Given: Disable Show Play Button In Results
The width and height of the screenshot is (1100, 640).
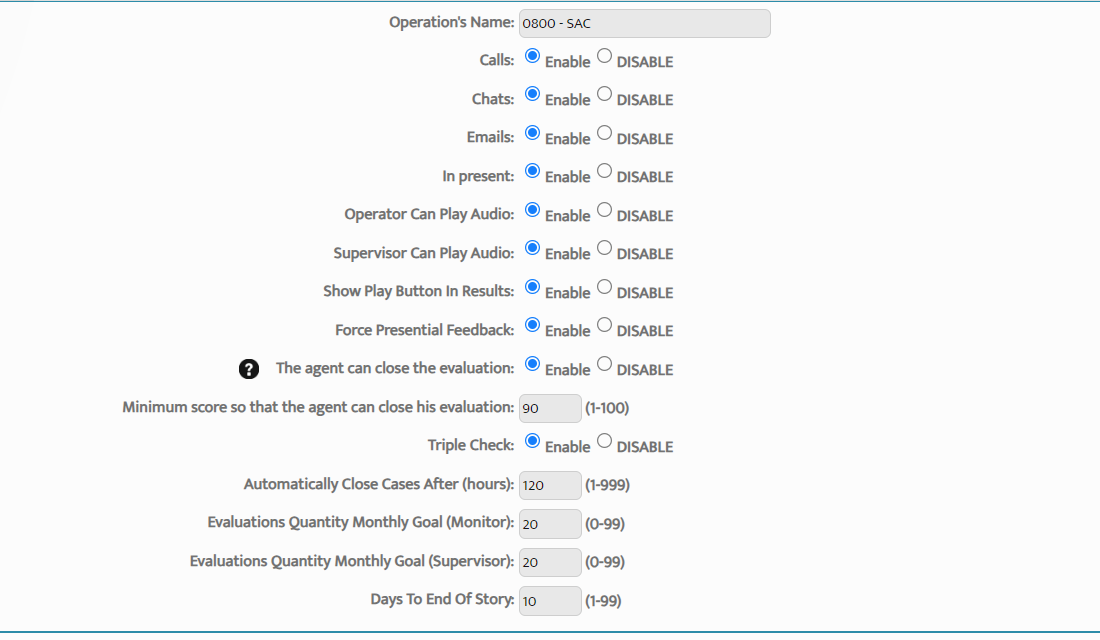Looking at the screenshot, I should 604,287.
